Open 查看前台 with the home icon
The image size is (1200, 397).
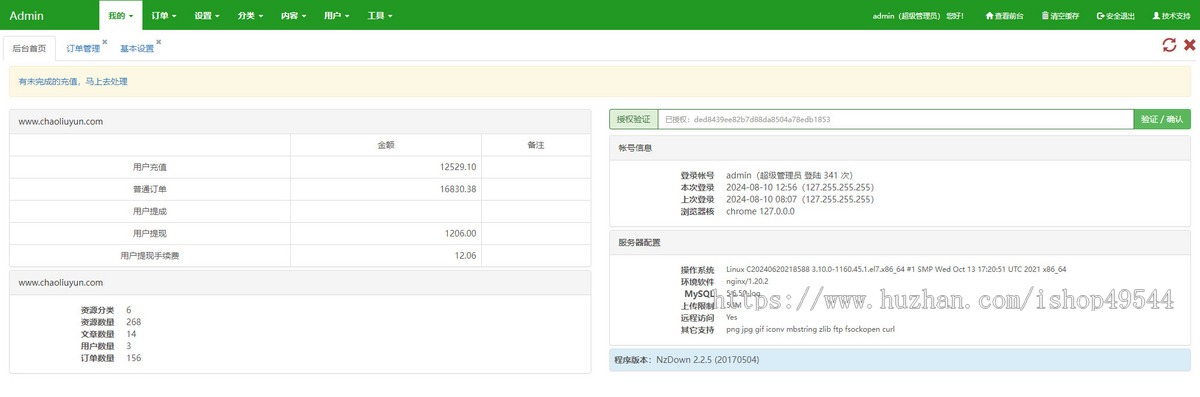[x=1004, y=16]
